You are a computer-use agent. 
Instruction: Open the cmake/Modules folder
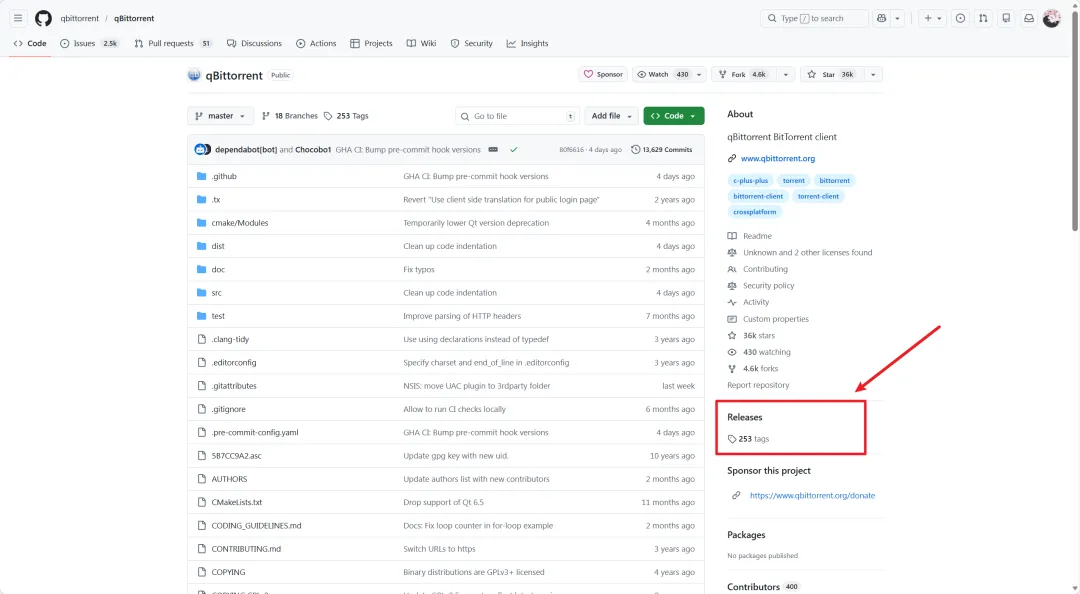coord(240,223)
